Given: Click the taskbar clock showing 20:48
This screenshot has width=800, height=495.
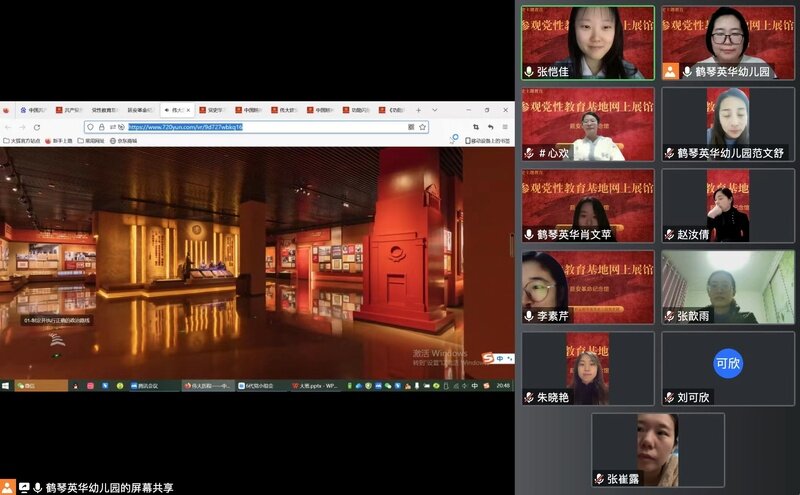Looking at the screenshot, I should 503,386.
